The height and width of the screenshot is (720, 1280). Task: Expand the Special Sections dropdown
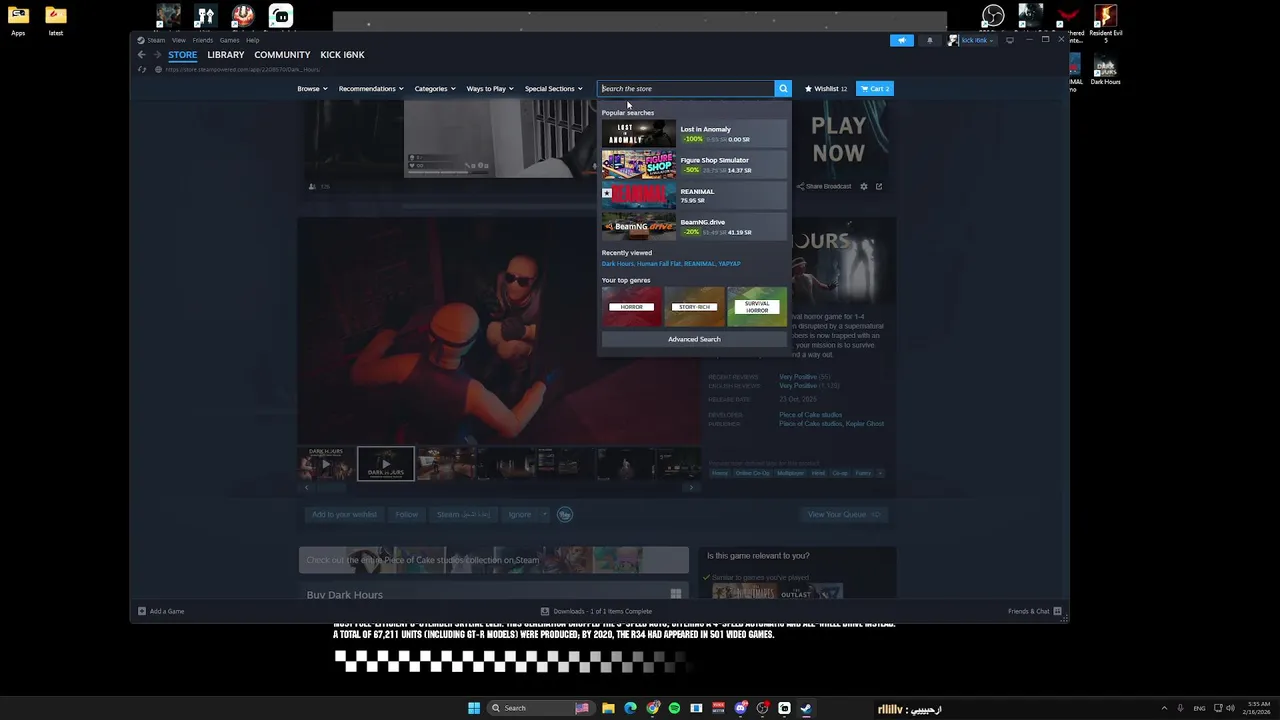tap(553, 88)
